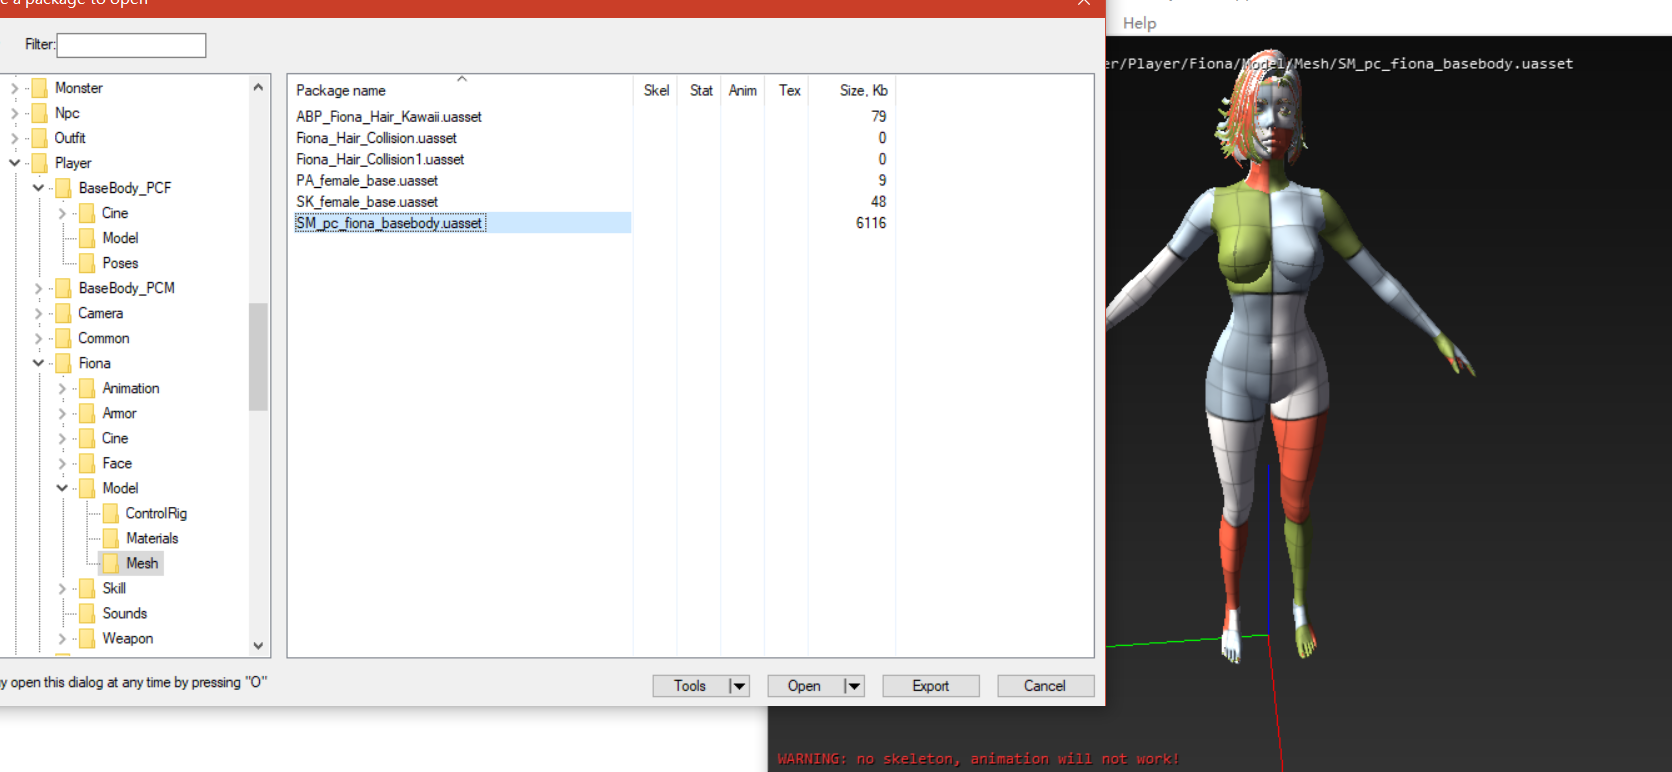This screenshot has height=772, width=1672.
Task: Click the Skill folder icon
Action: pyautogui.click(x=88, y=588)
